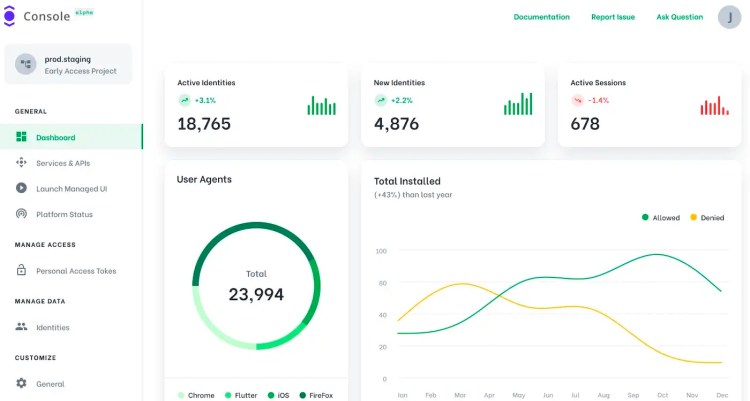Click the Ask Question link
The width and height of the screenshot is (750, 401).
point(679,17)
